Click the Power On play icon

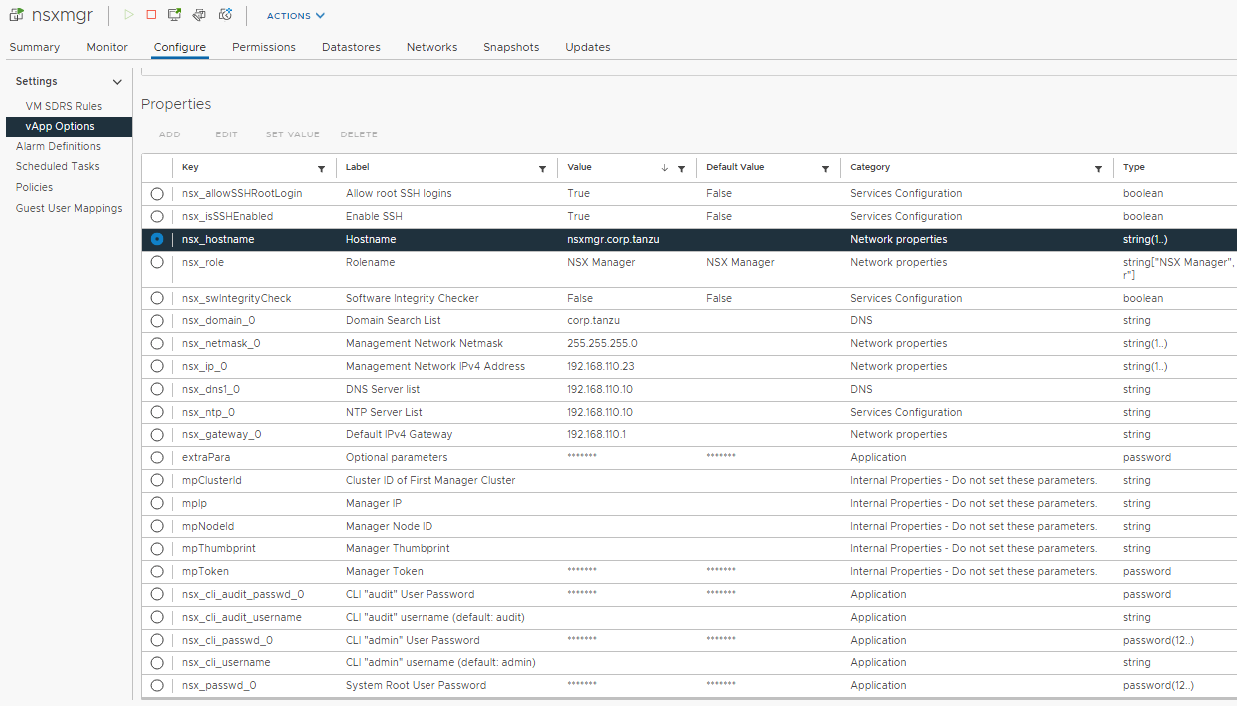(x=128, y=15)
